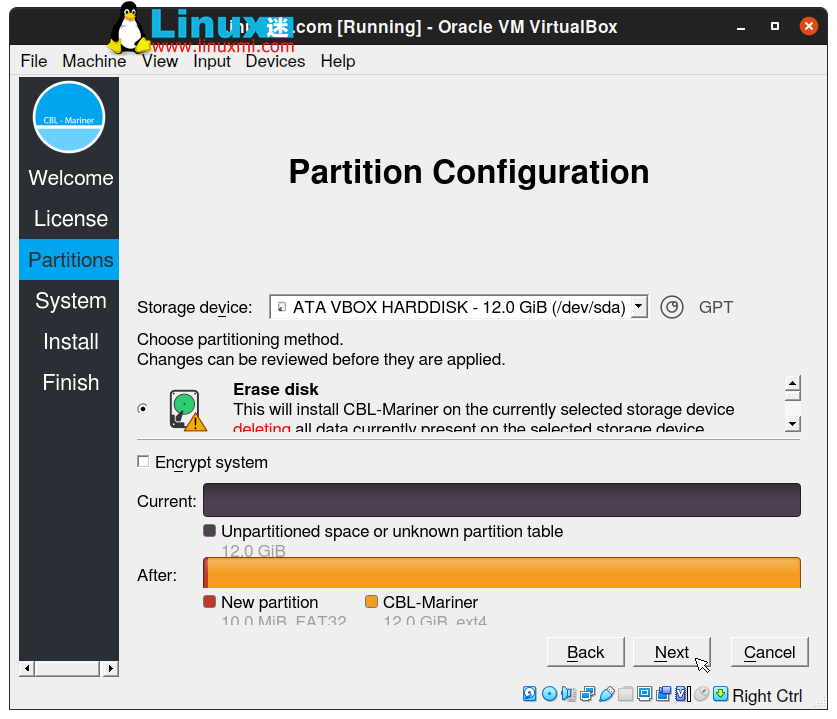Click the sidebar scroll right arrow
The width and height of the screenshot is (837, 719).
pyautogui.click(x=110, y=668)
